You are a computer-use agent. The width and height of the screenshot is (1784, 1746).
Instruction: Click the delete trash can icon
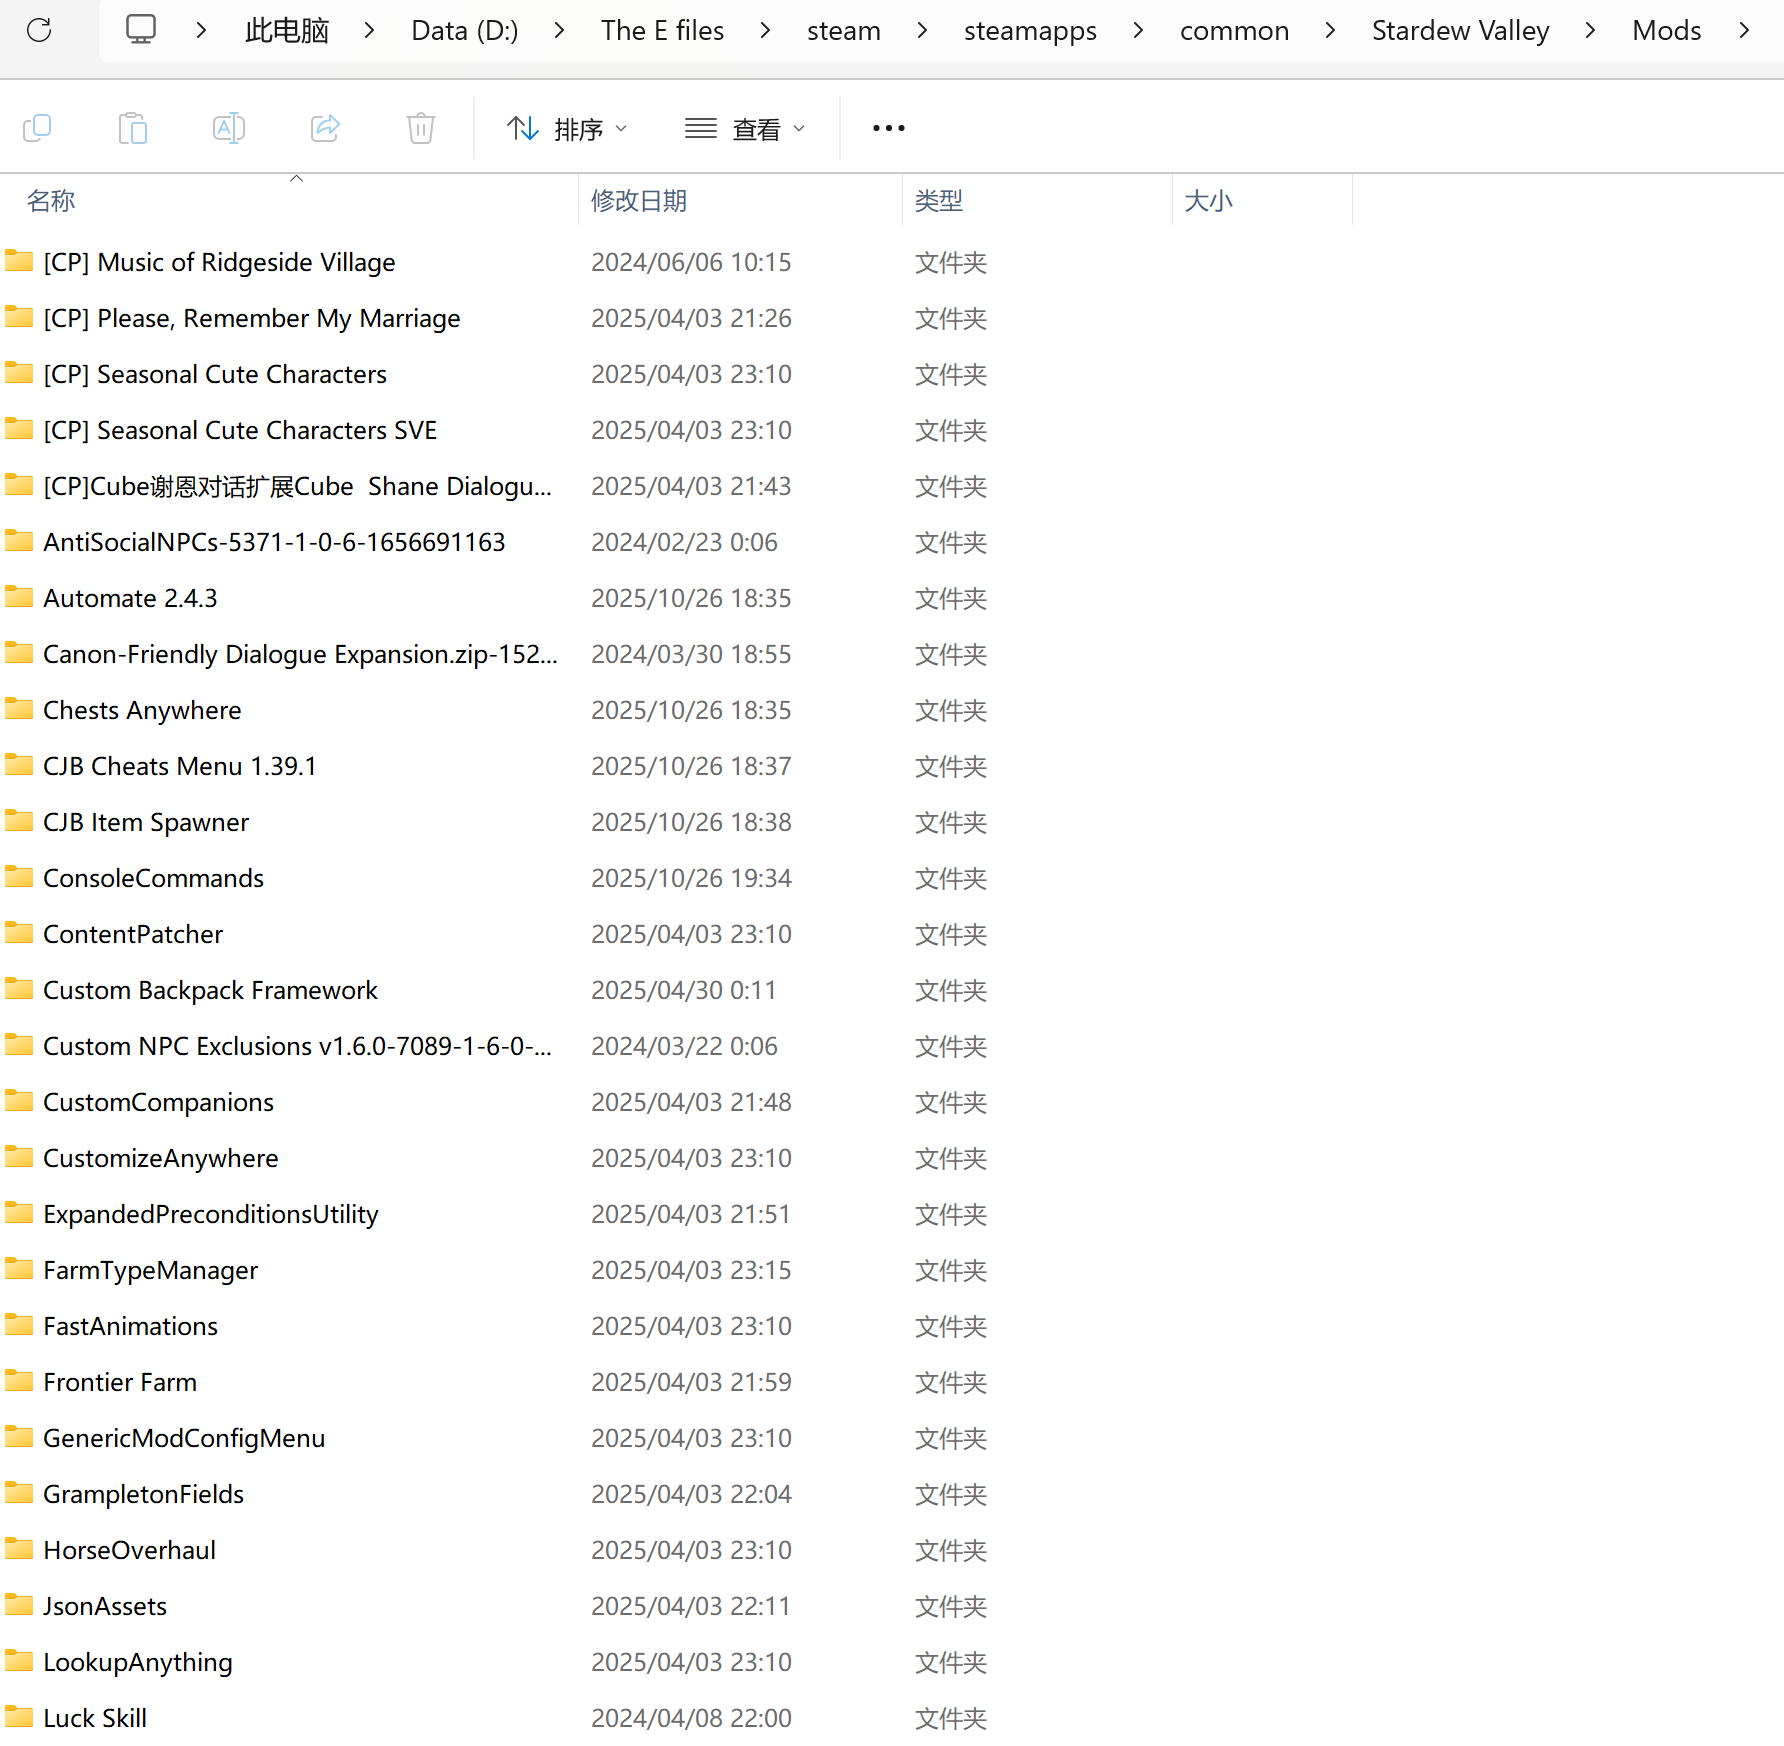[421, 128]
